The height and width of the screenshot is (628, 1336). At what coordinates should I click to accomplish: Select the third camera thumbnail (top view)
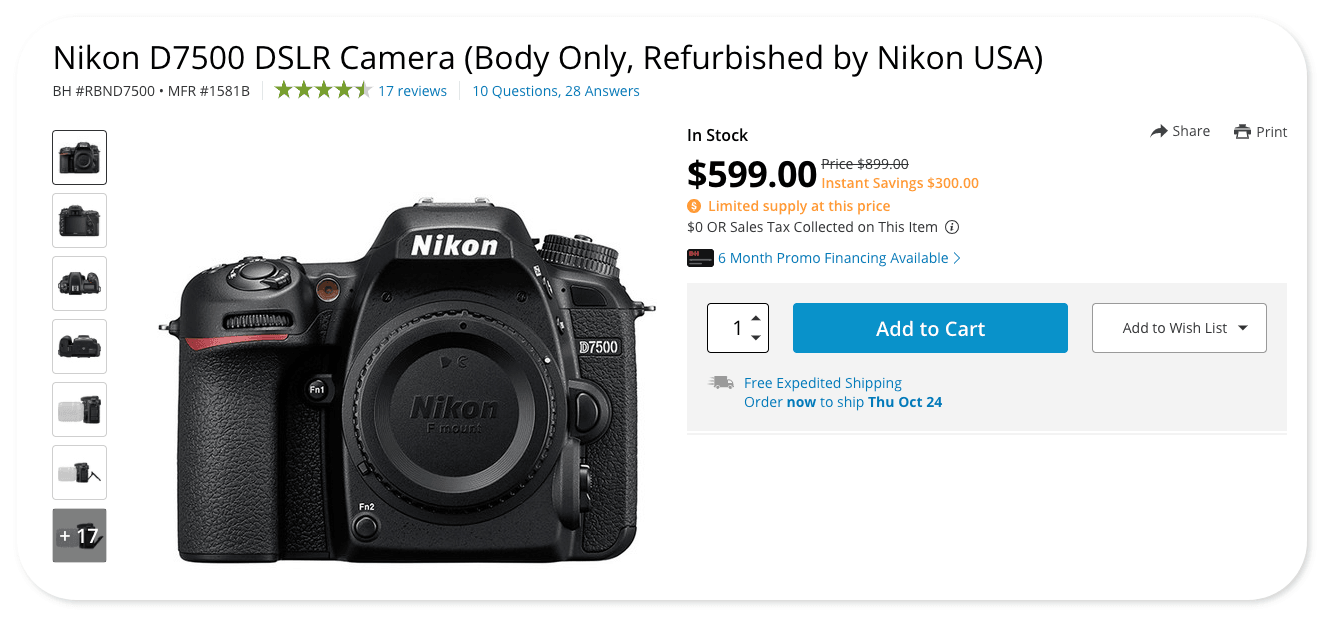[79, 283]
